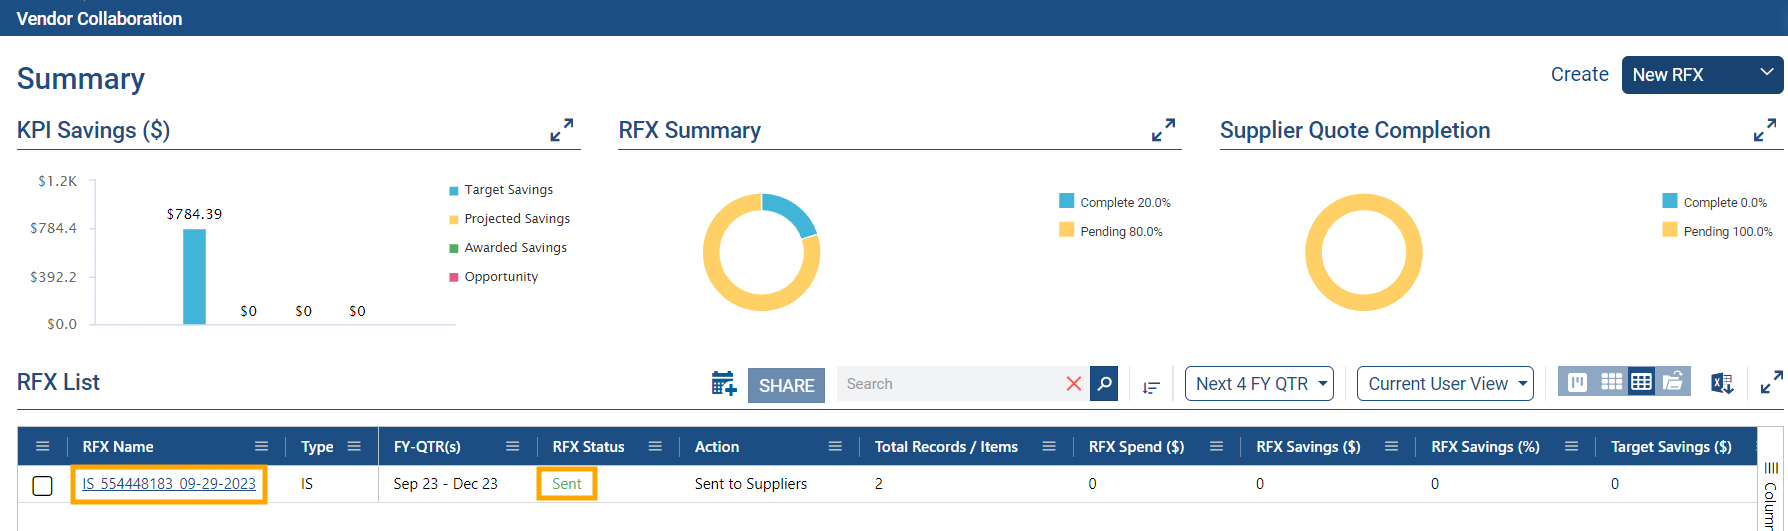Select the IS_554448183 row checkbox
Viewport: 1788px width, 531px height.
pyautogui.click(x=43, y=485)
